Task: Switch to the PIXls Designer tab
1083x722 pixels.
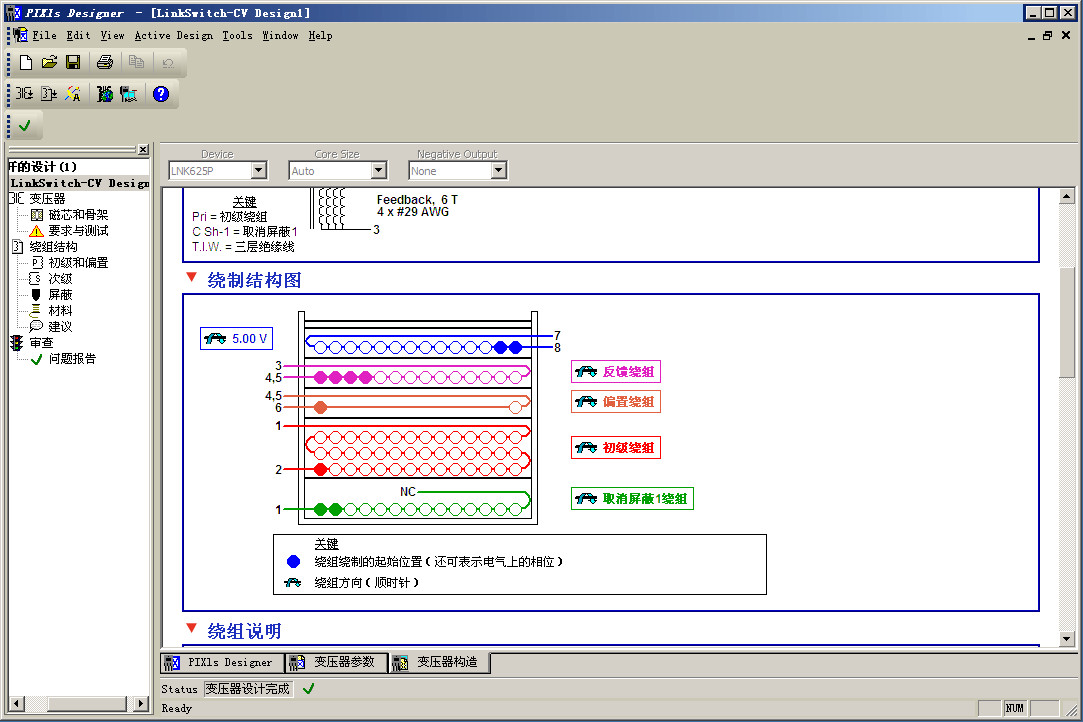Action: (222, 663)
